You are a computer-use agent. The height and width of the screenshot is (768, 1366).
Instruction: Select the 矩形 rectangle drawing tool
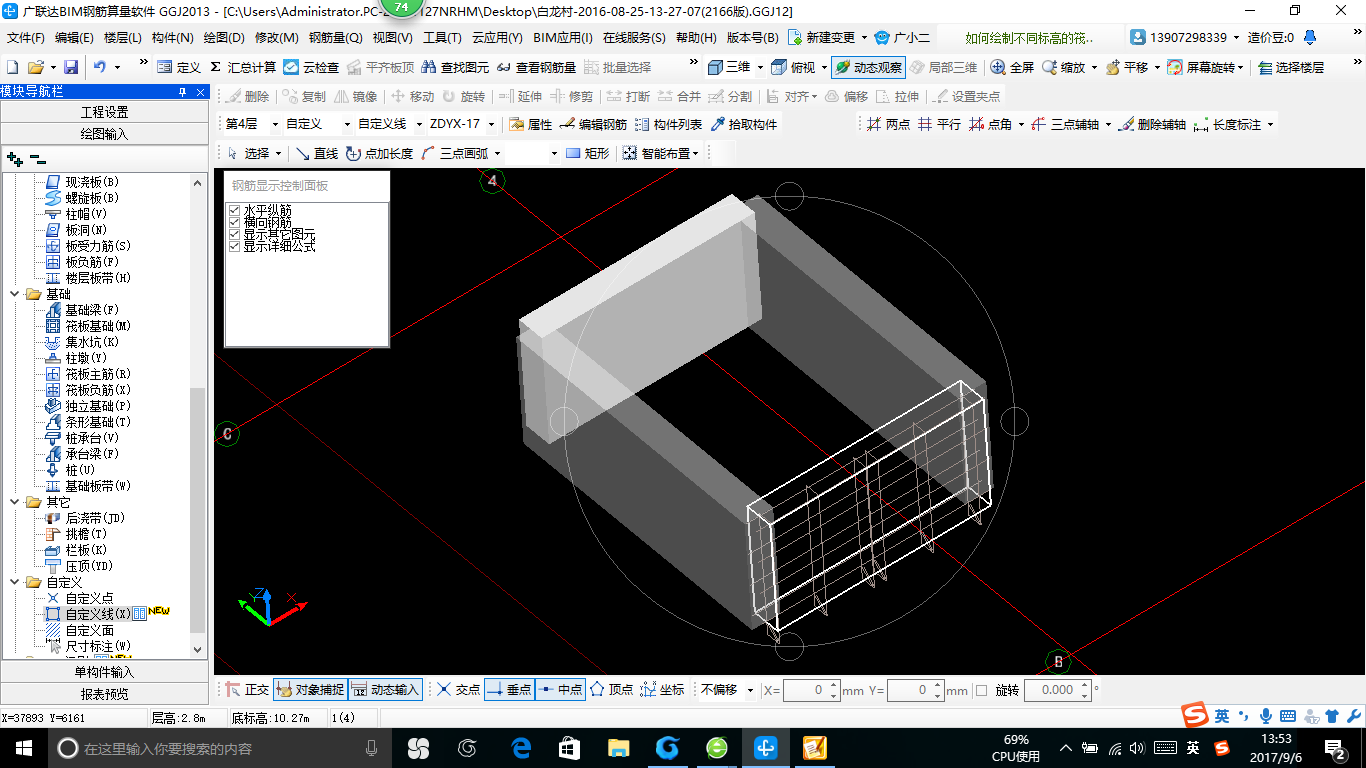click(587, 153)
